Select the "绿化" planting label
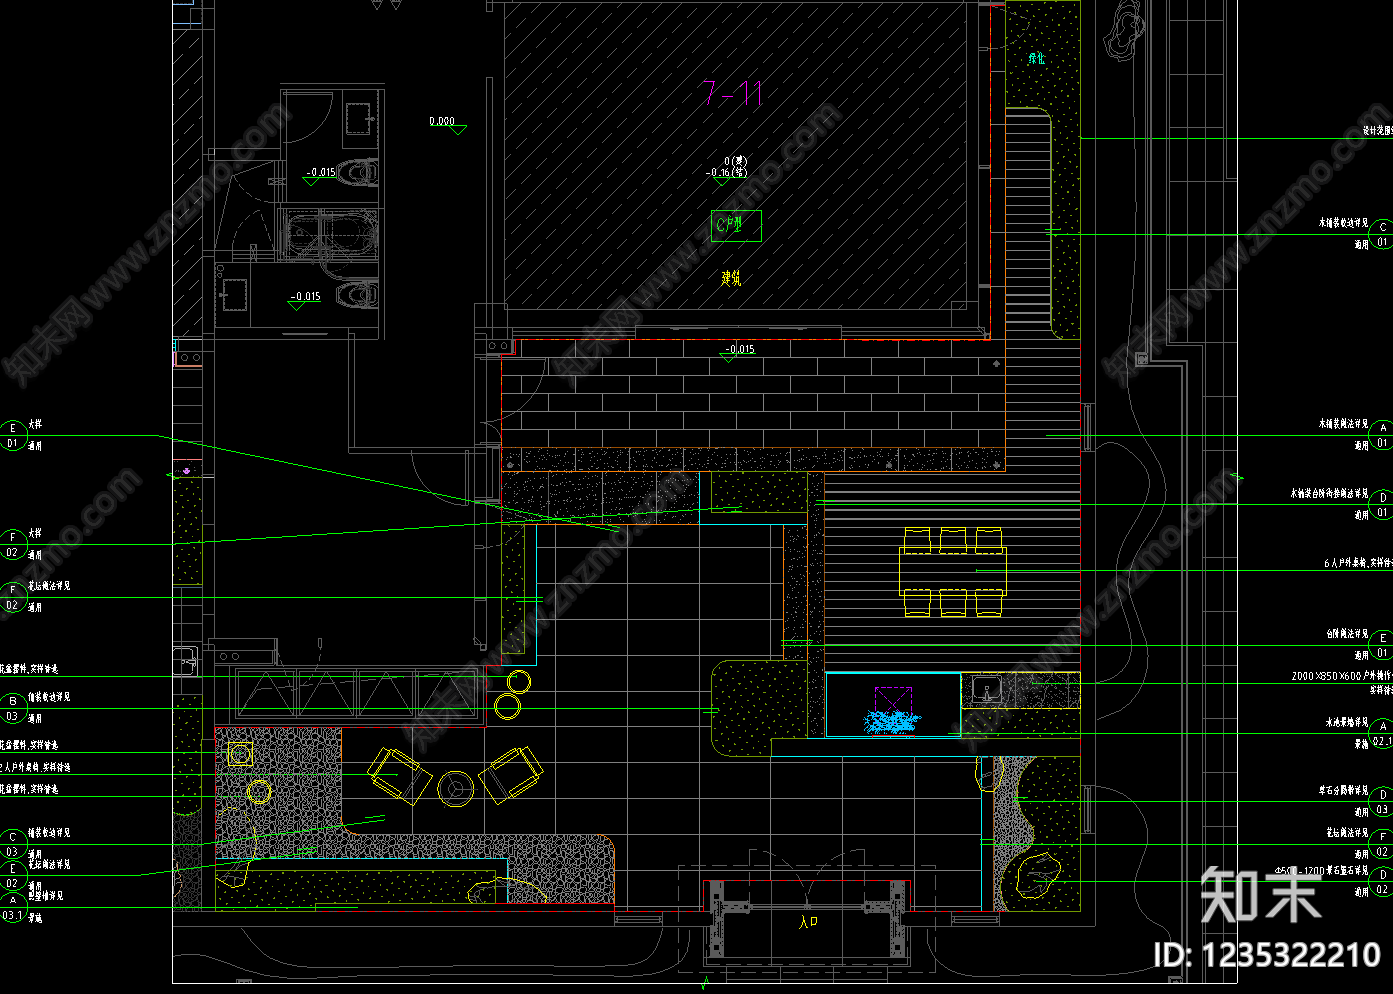 pos(1037,59)
